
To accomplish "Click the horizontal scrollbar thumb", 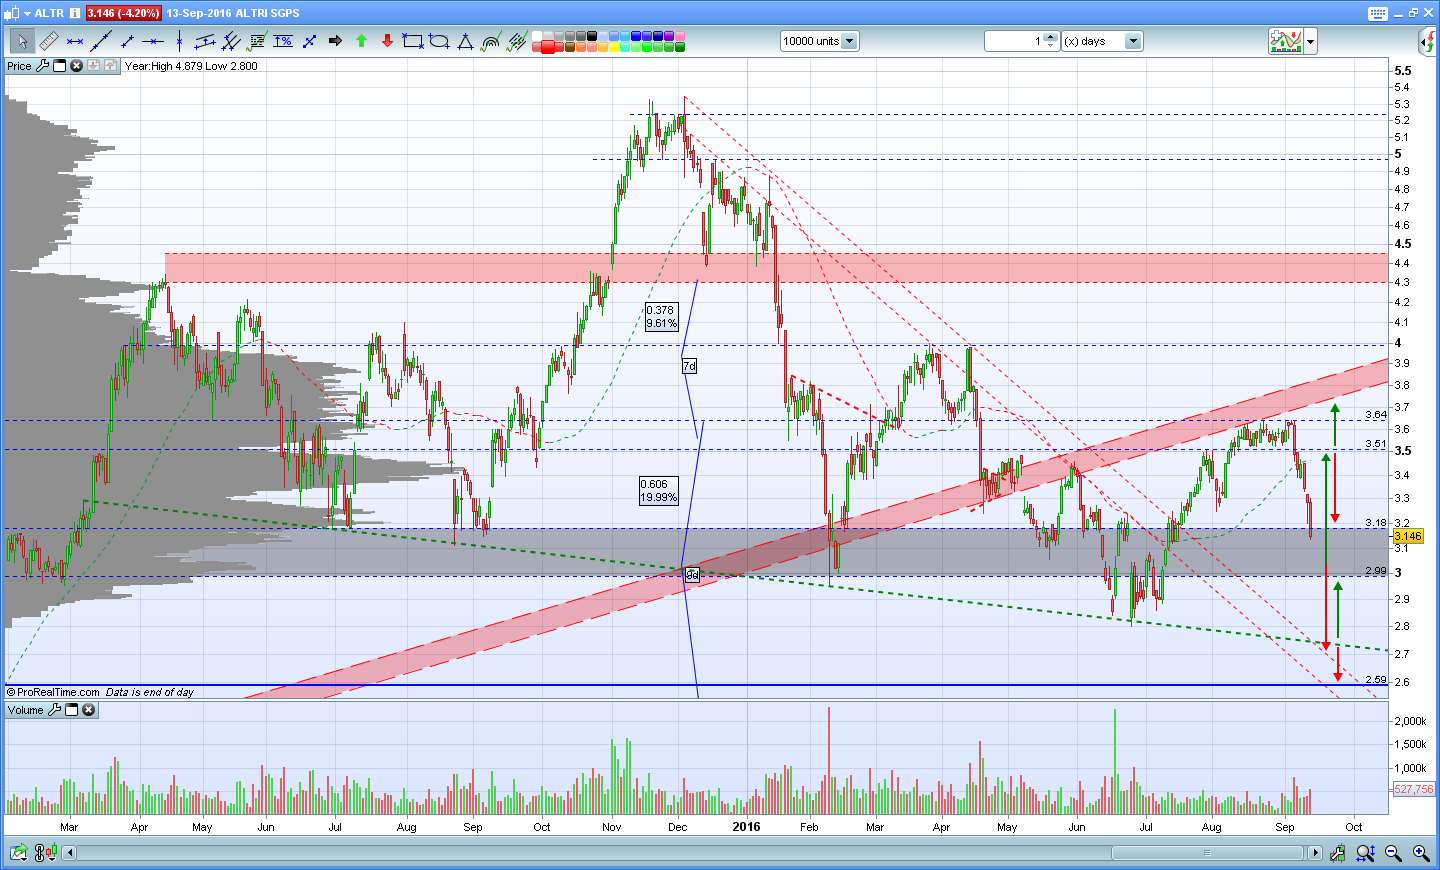I will (1207, 853).
